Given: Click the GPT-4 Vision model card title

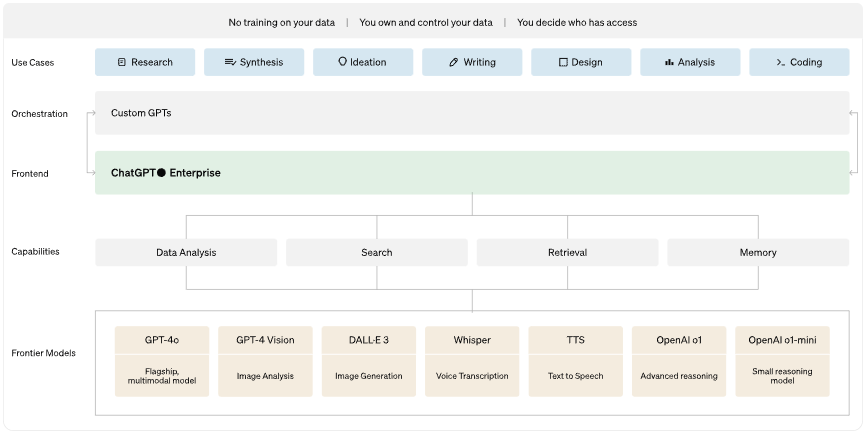Looking at the screenshot, I should tap(265, 340).
